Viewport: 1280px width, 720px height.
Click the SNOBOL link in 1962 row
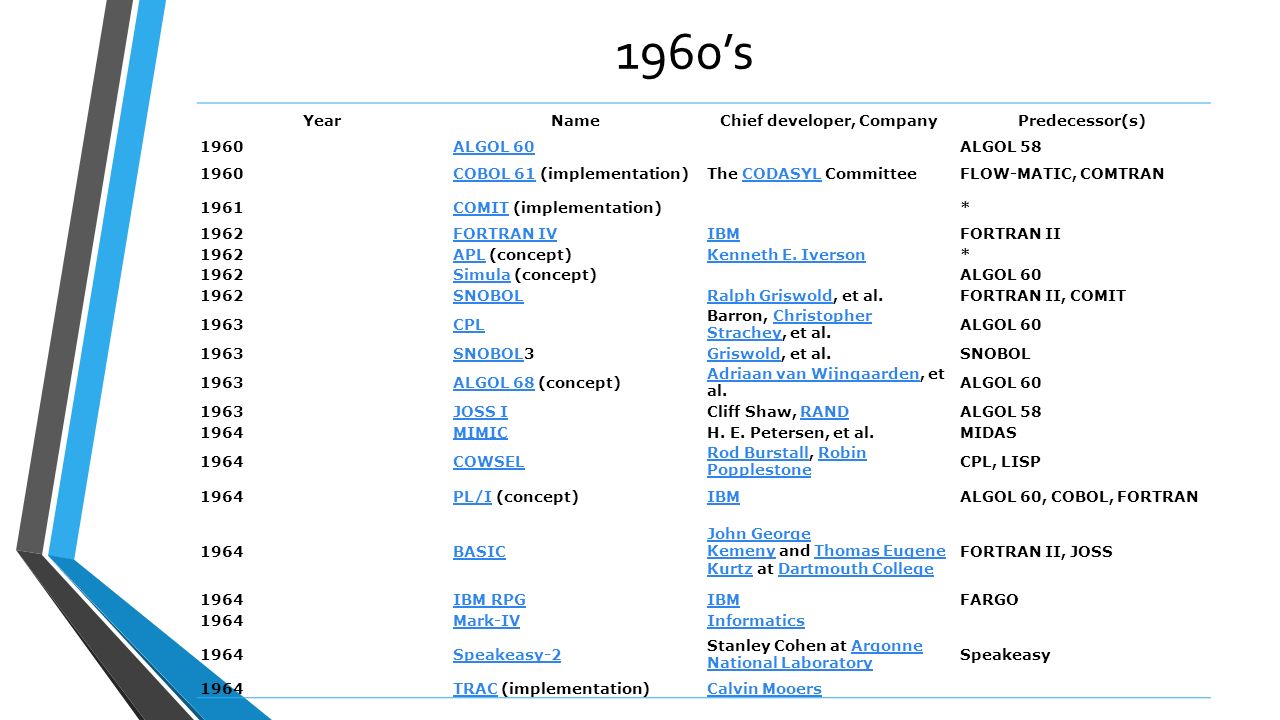[x=488, y=296]
